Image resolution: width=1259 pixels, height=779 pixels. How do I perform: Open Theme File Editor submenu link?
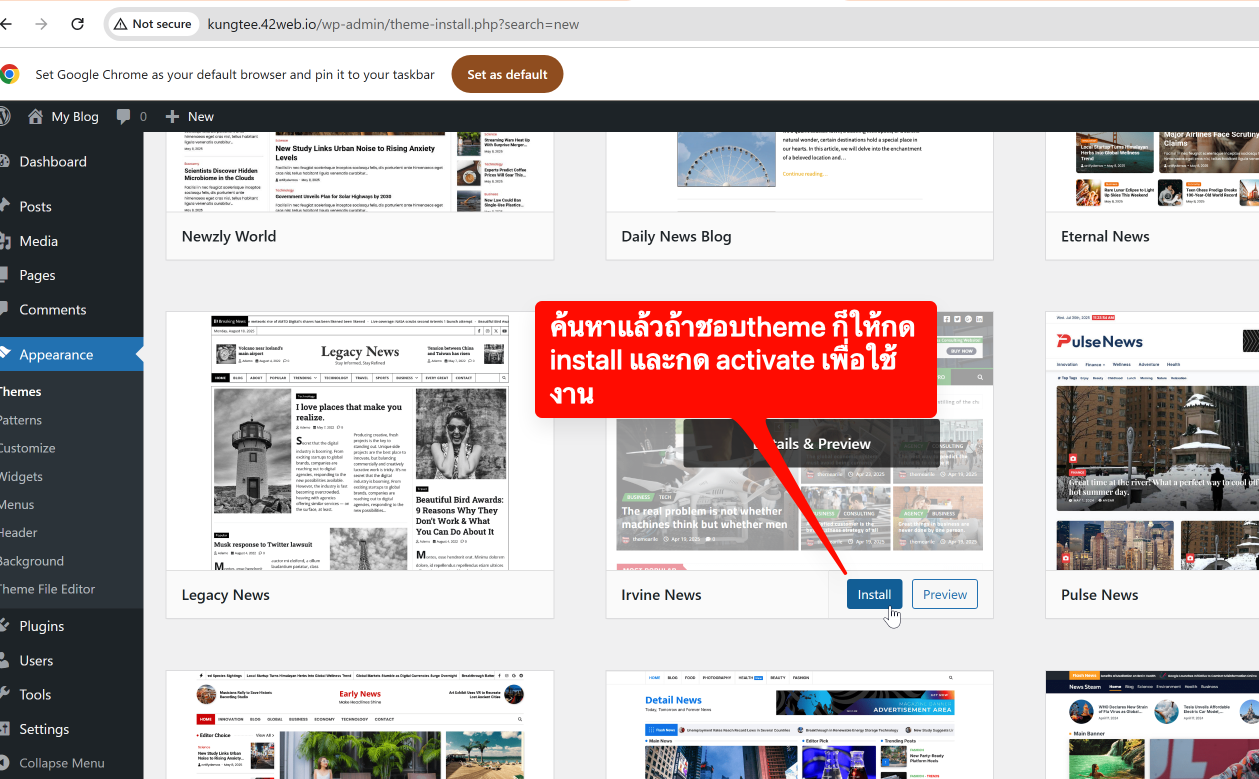47,589
